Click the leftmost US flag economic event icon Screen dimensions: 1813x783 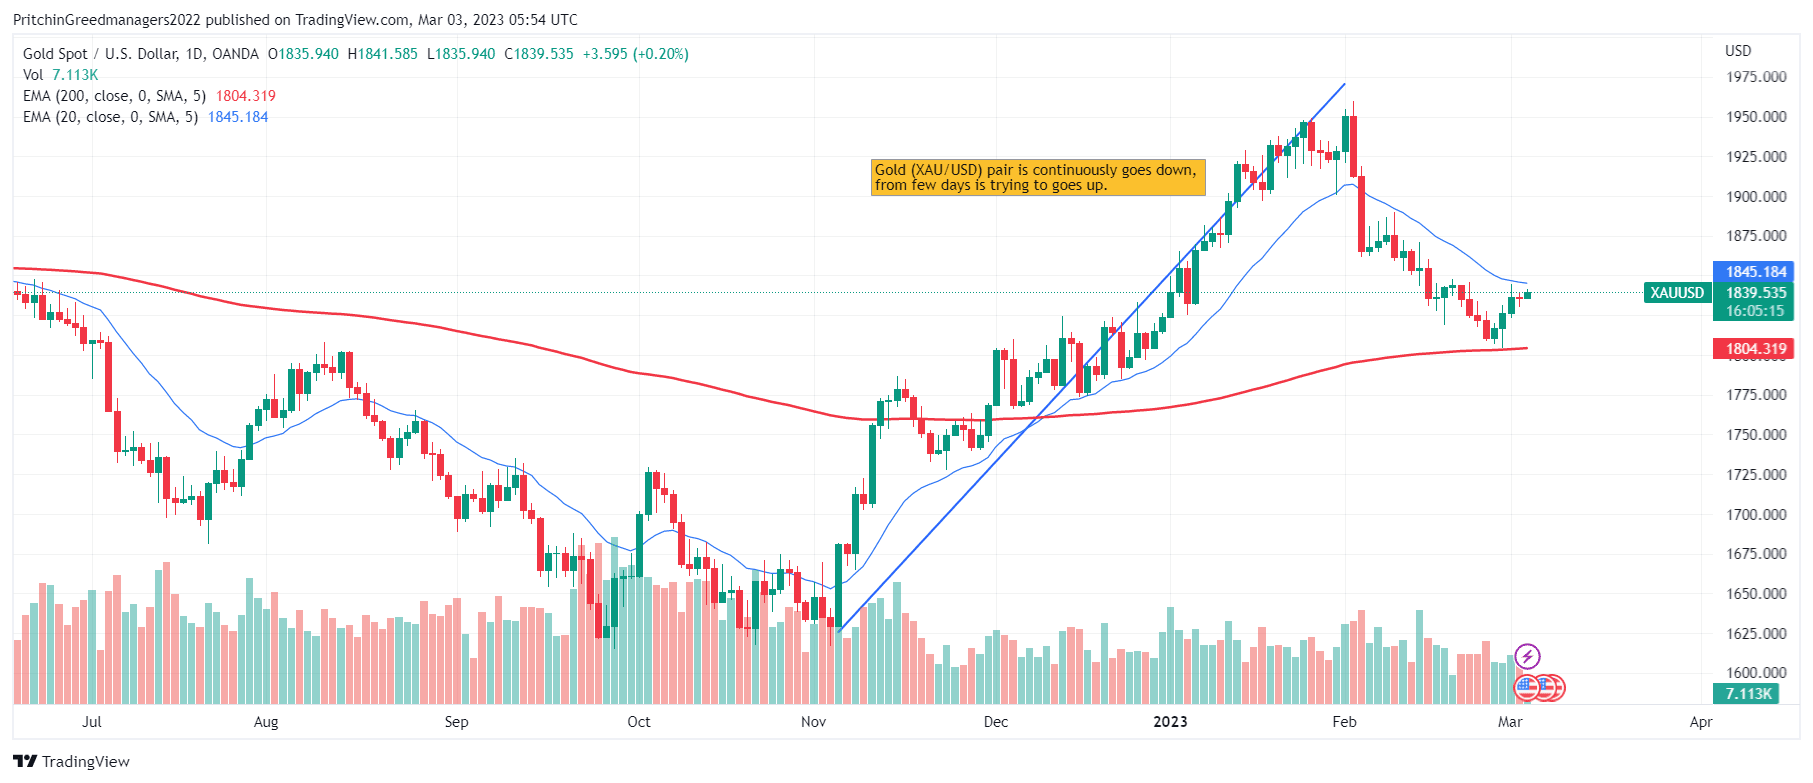pyautogui.click(x=1526, y=687)
